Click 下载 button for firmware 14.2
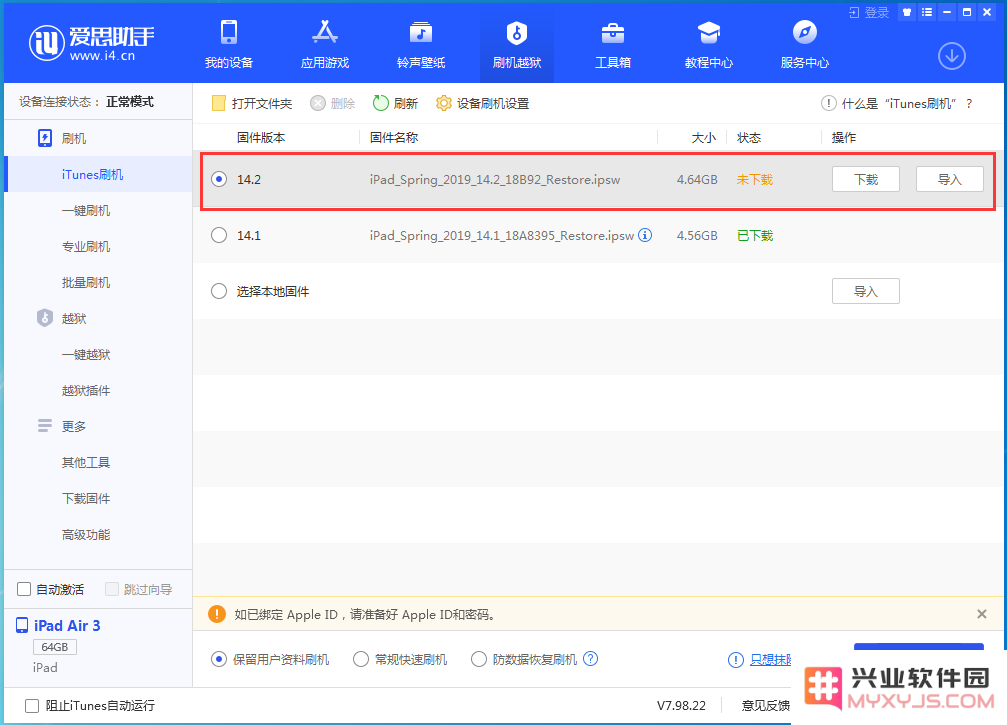This screenshot has width=1007, height=725. 866,179
